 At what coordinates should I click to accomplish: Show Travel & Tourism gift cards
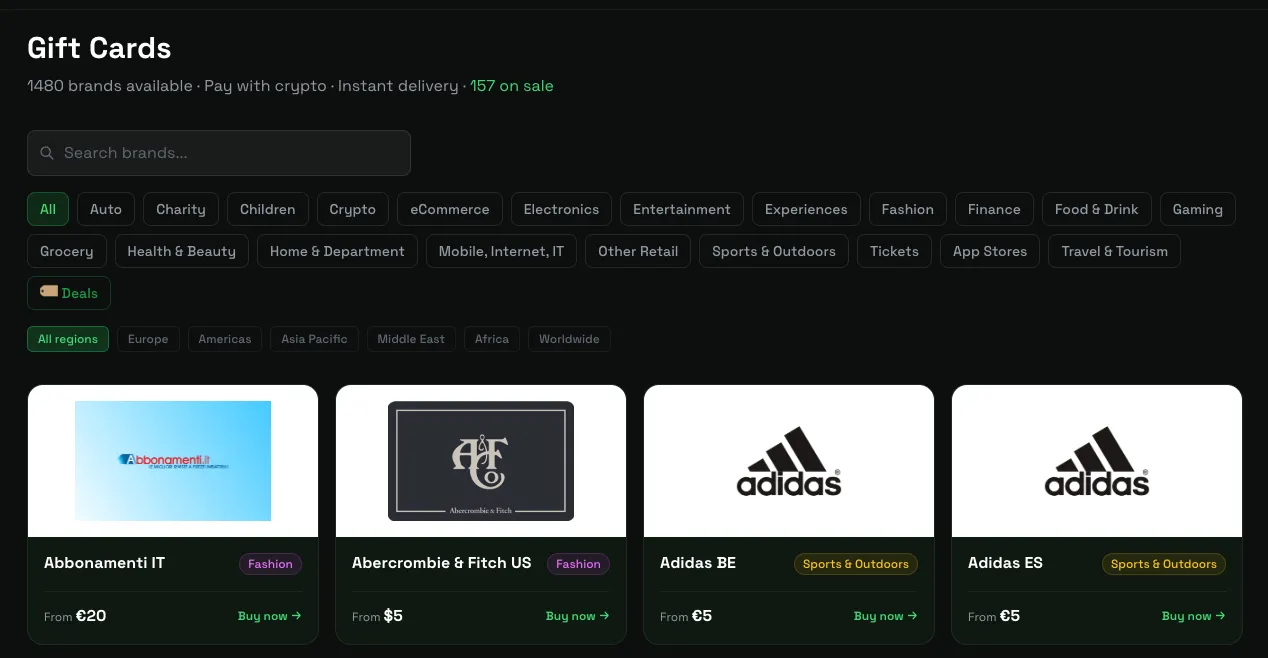point(1114,251)
